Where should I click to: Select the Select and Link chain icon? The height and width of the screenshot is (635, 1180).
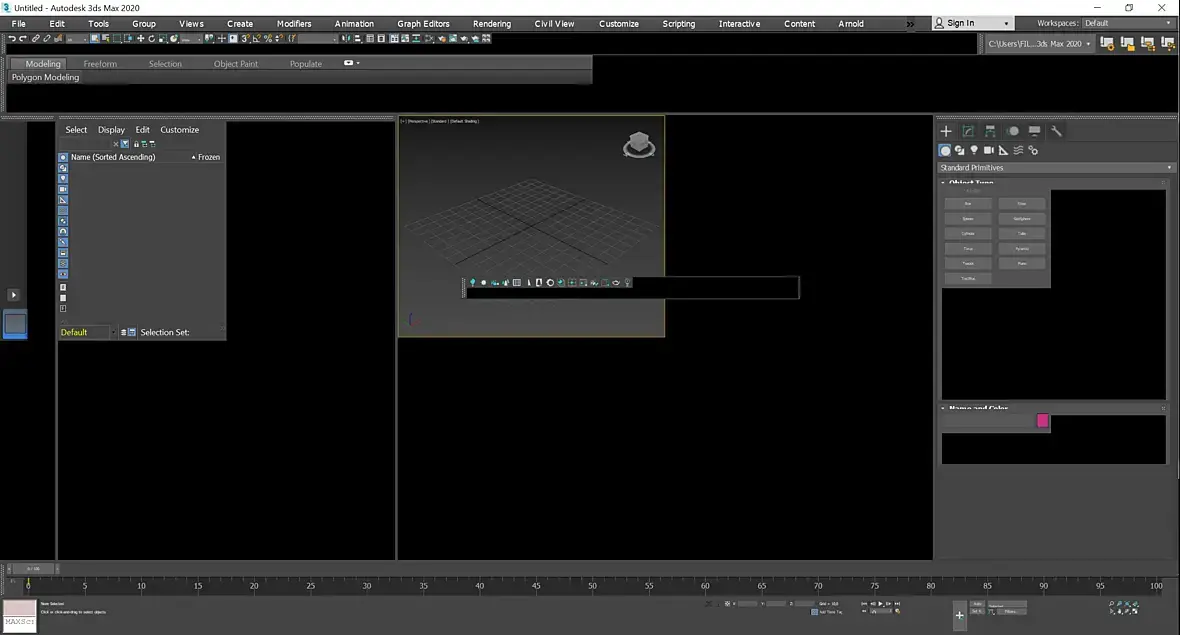click(x=35, y=38)
